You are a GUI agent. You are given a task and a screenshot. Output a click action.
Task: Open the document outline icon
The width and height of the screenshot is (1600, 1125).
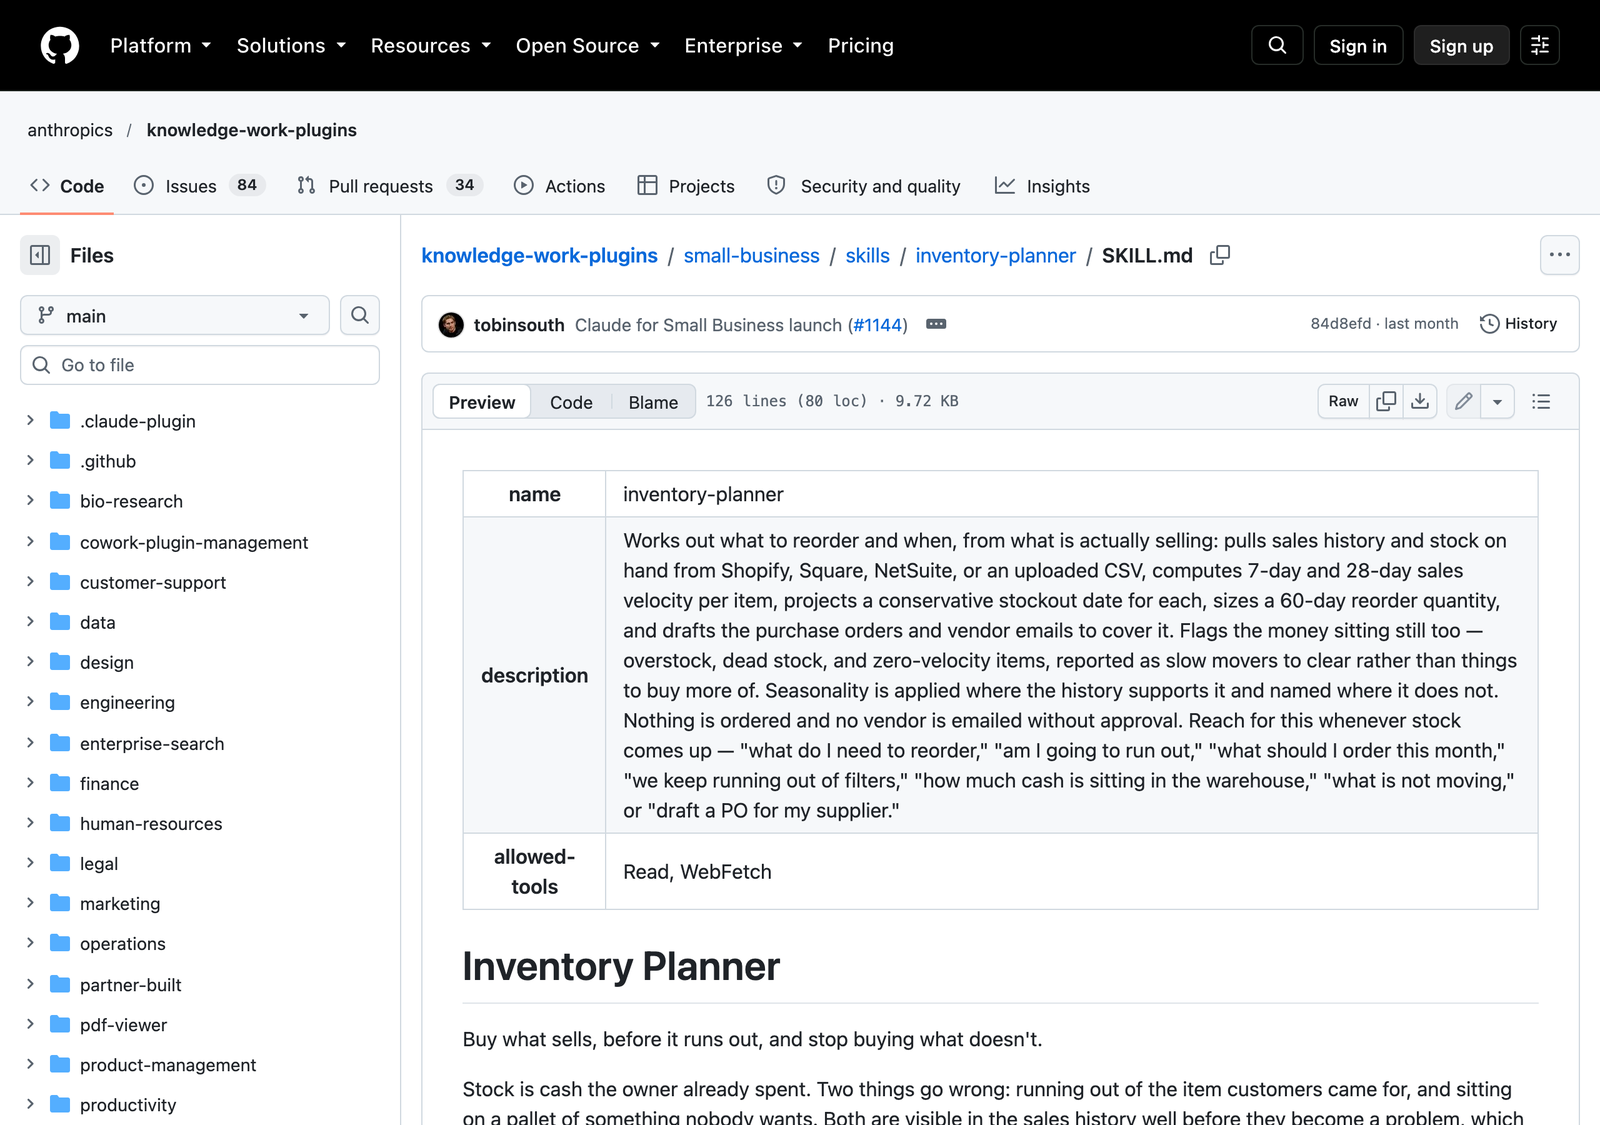pos(1541,401)
